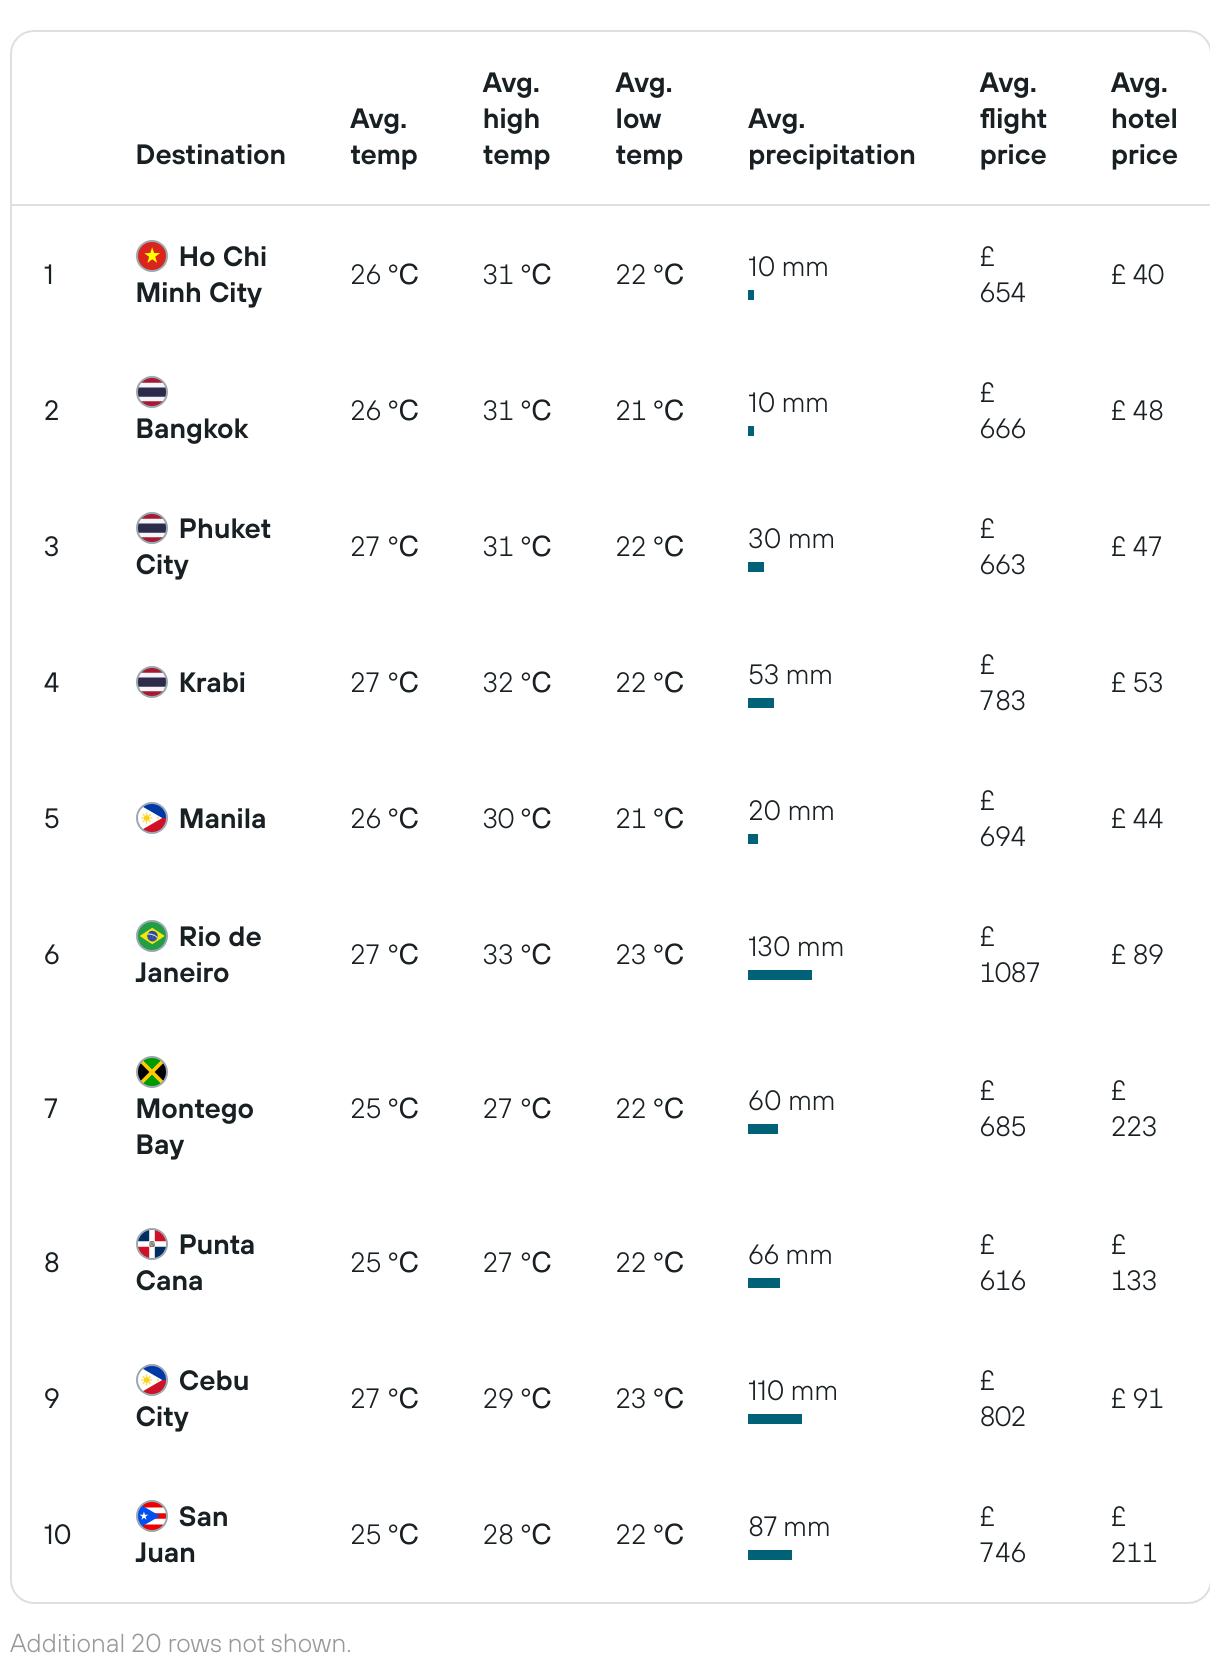Click the rank number 10 row cell
Image resolution: width=1220 pixels, height=1670 pixels.
pos(57,1534)
